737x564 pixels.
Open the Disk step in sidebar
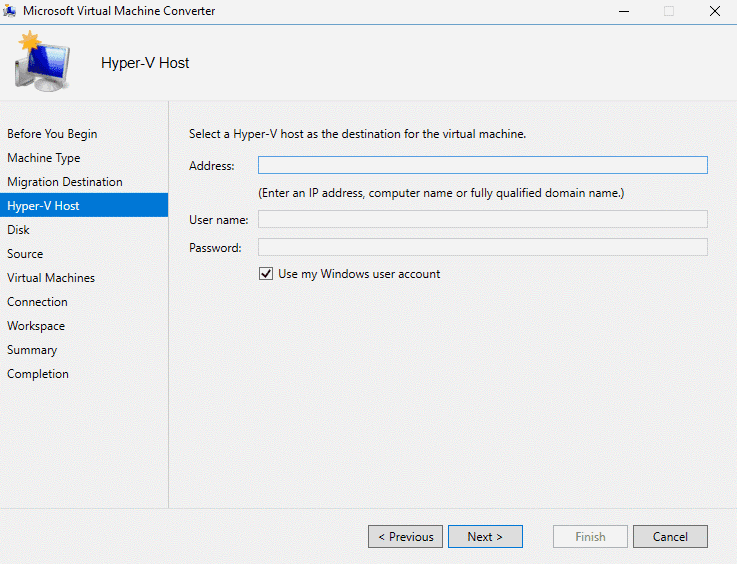coord(19,230)
